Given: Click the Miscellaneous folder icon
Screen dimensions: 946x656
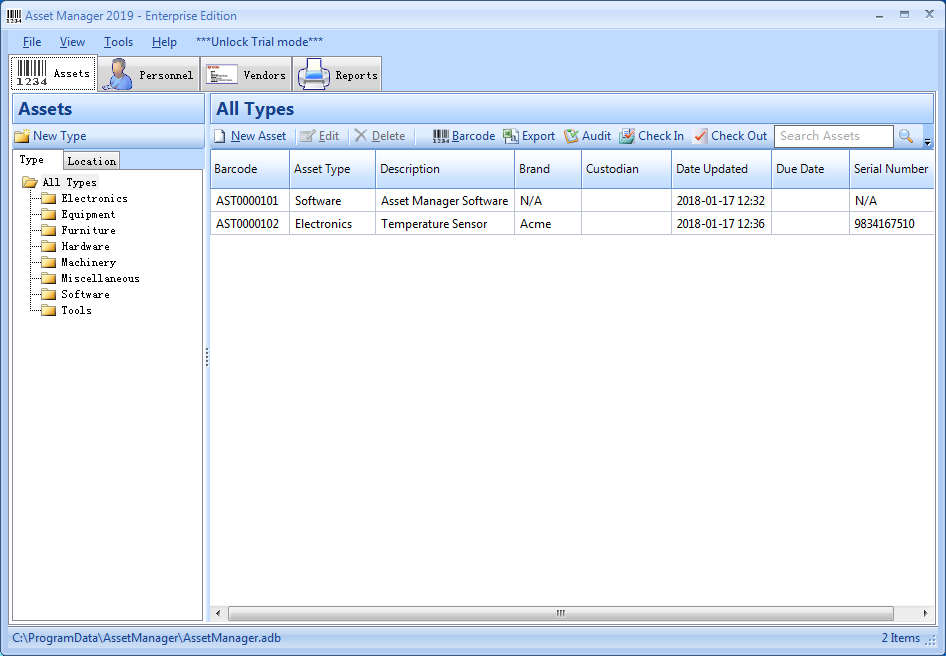Looking at the screenshot, I should click(x=49, y=279).
